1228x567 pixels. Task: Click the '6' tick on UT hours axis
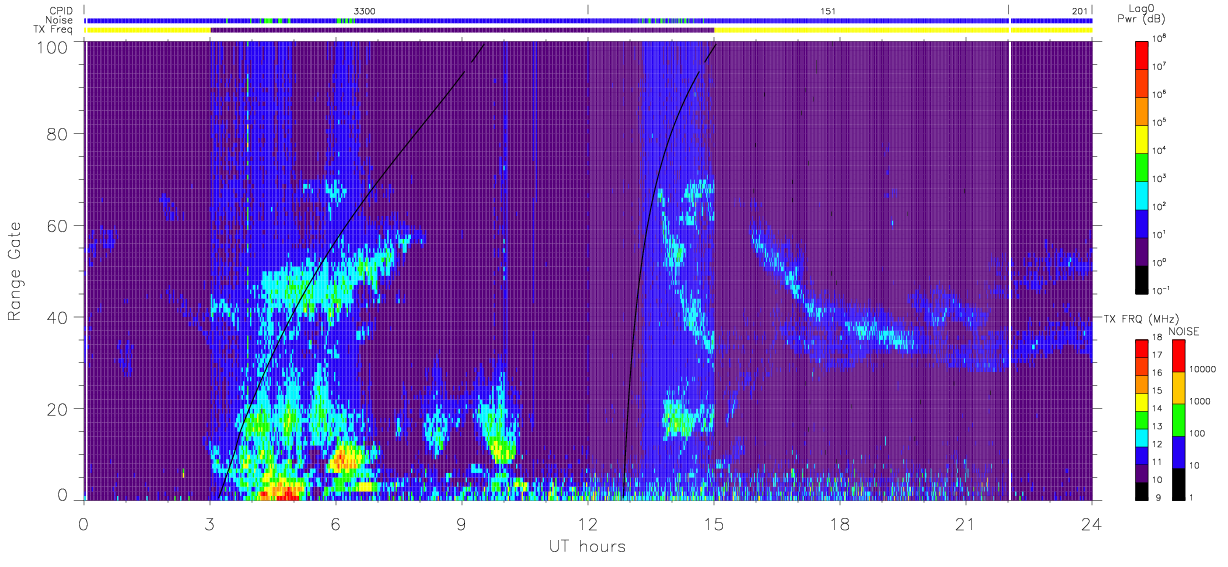(336, 524)
